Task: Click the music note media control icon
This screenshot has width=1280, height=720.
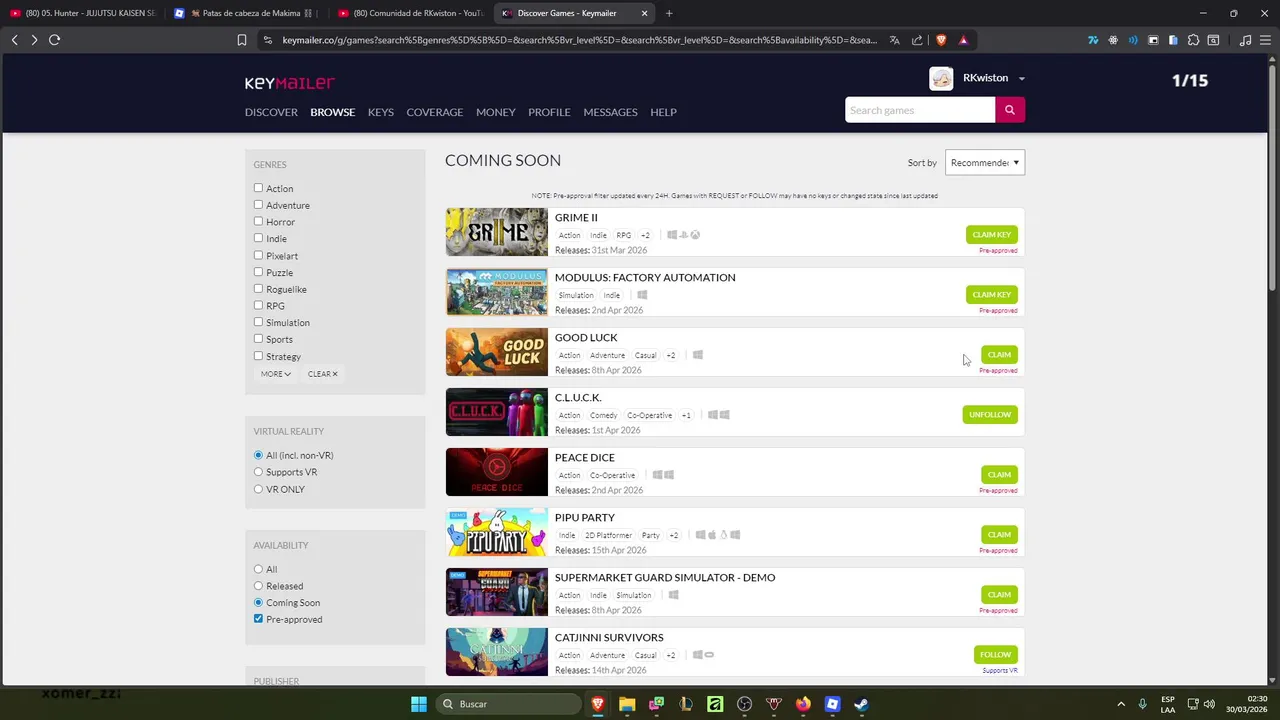Action: (x=1245, y=40)
